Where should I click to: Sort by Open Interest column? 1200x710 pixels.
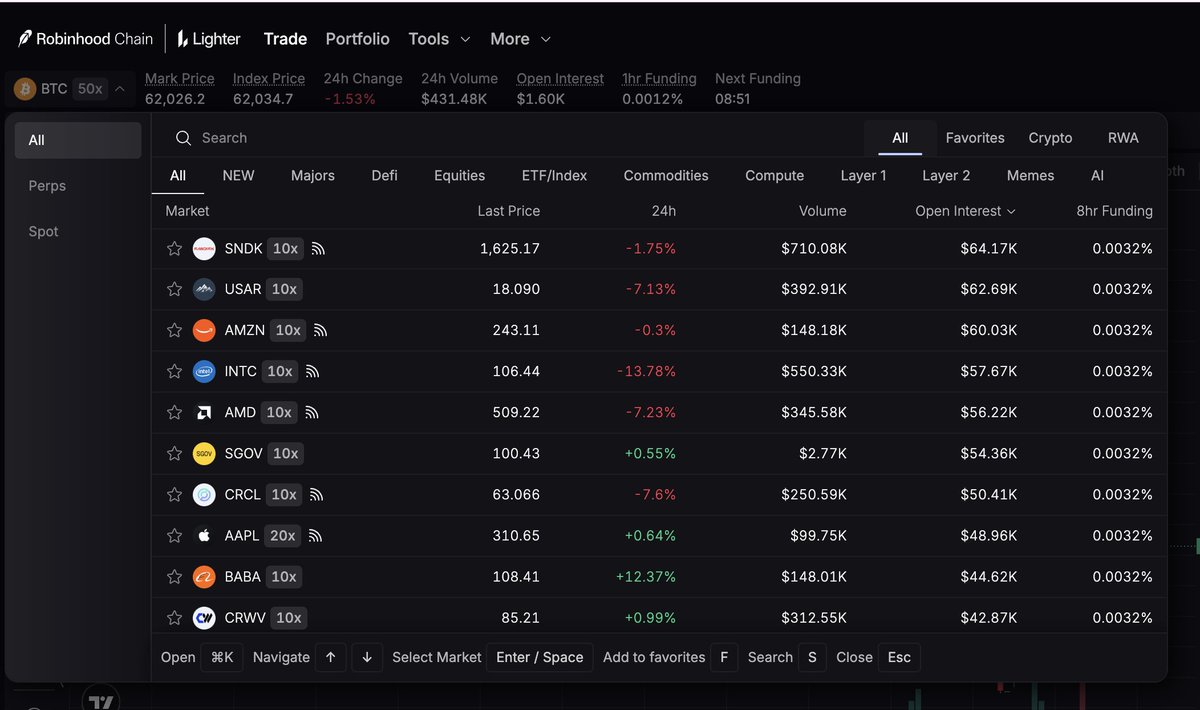coord(965,211)
